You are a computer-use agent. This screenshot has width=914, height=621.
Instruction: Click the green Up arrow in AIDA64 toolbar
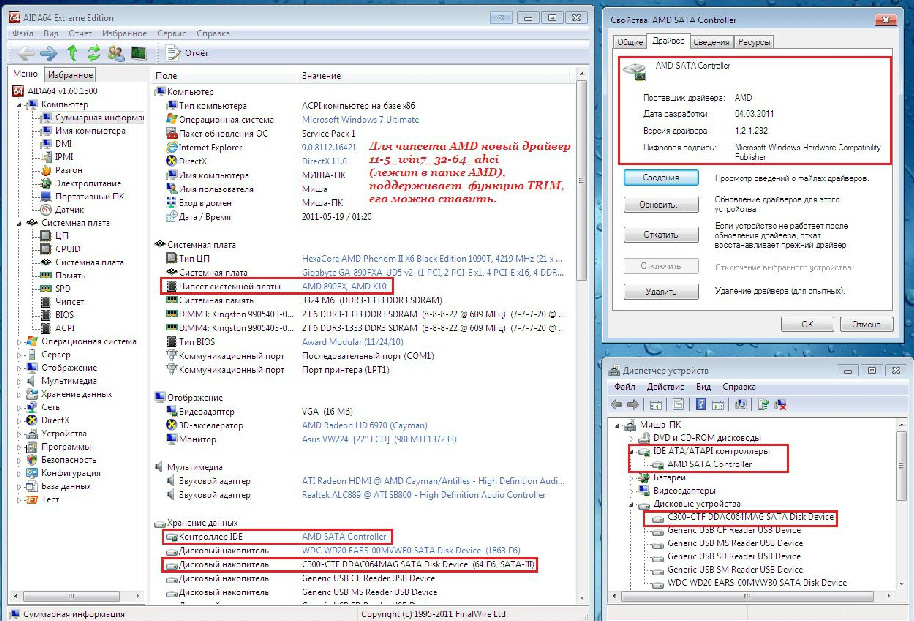(72, 53)
